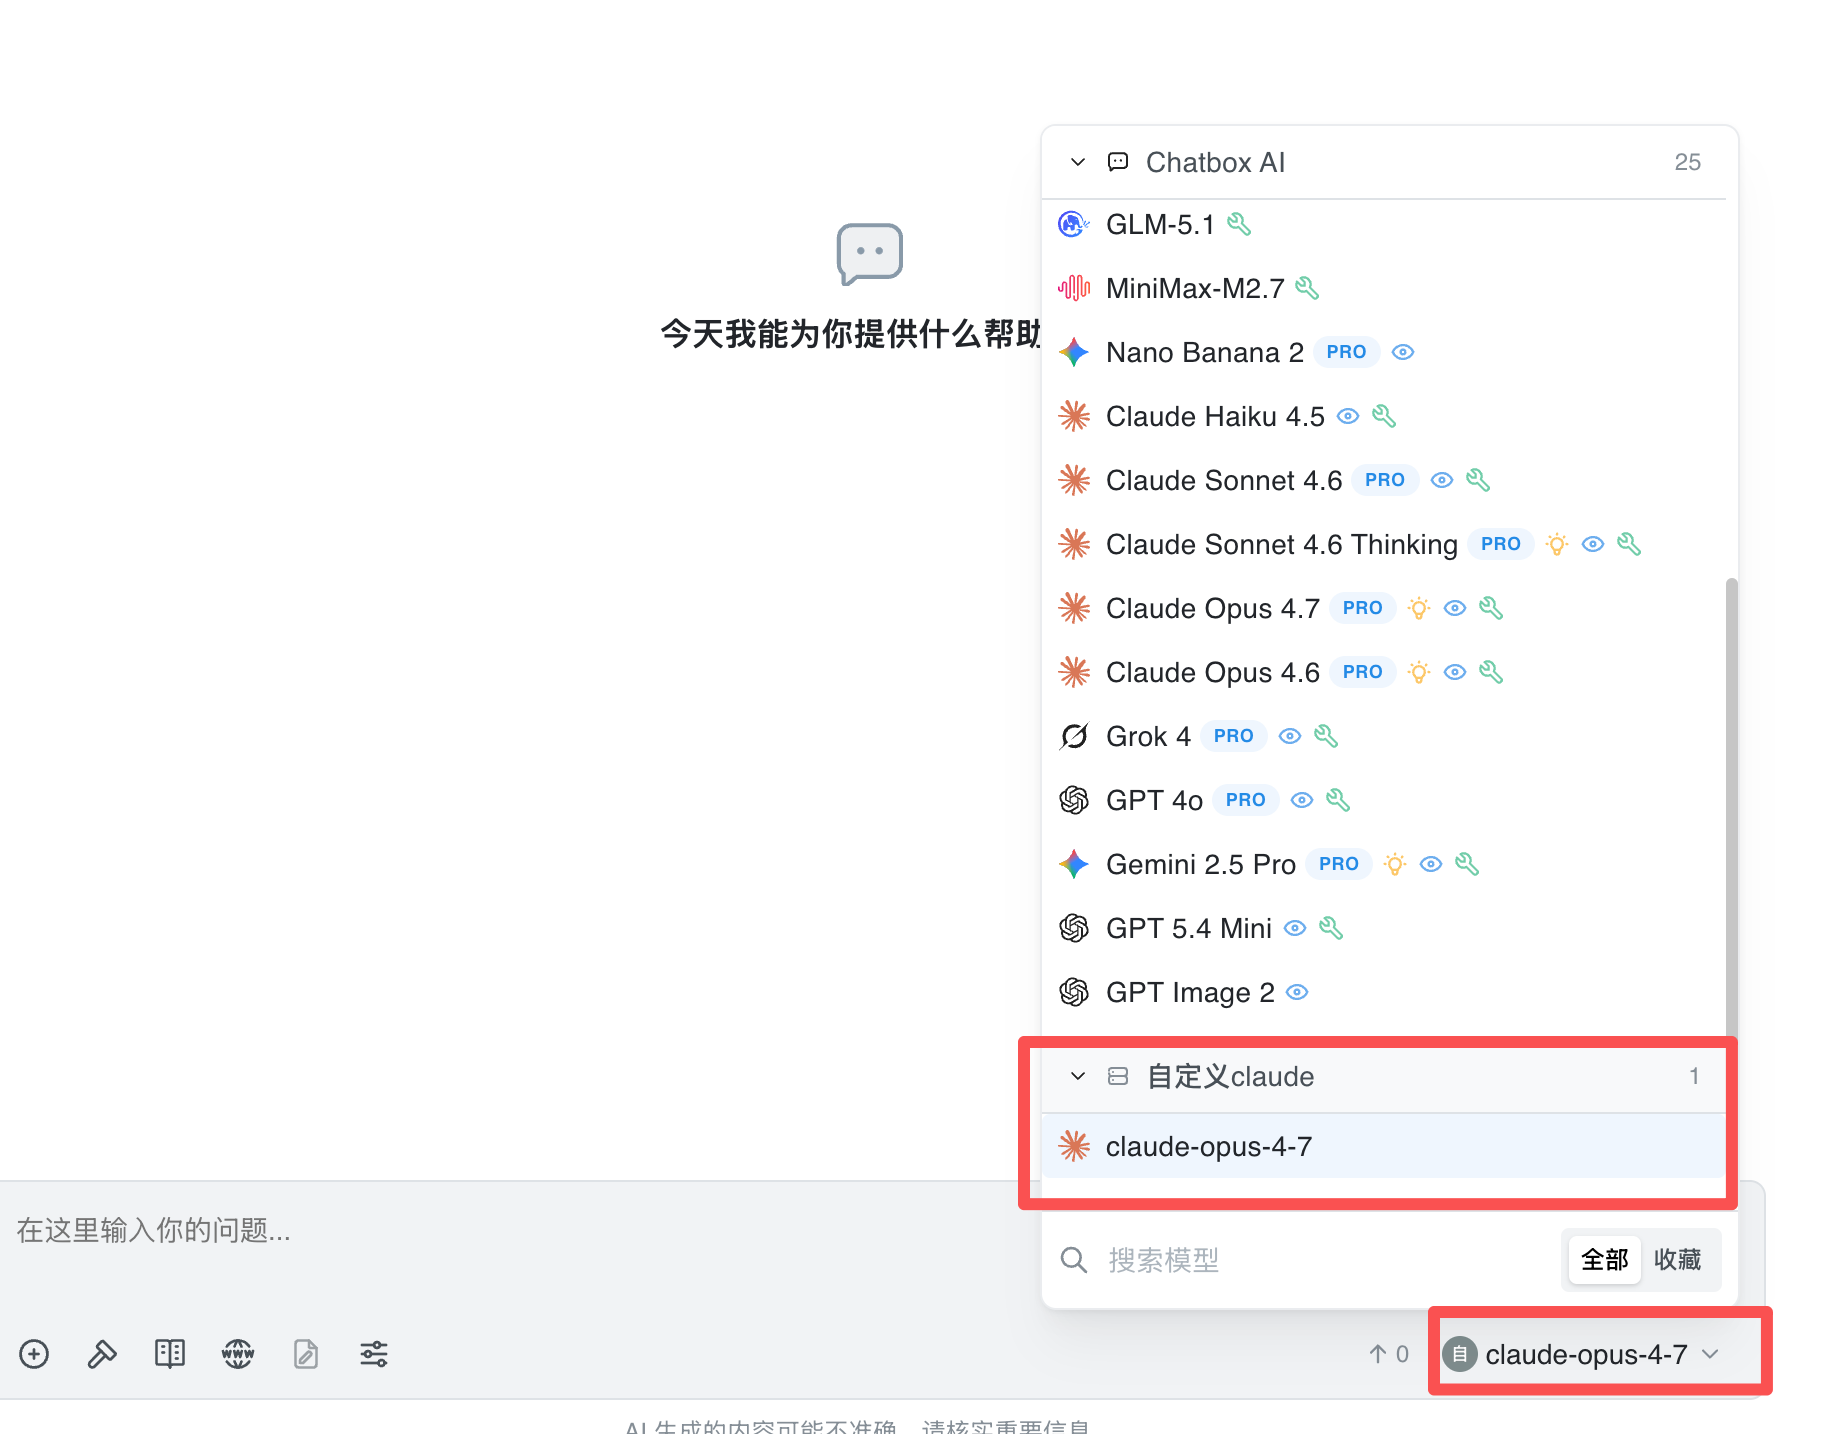Viewport: 1830px width, 1434px height.
Task: Collapse the Chatbox AI provider group
Action: click(x=1077, y=162)
